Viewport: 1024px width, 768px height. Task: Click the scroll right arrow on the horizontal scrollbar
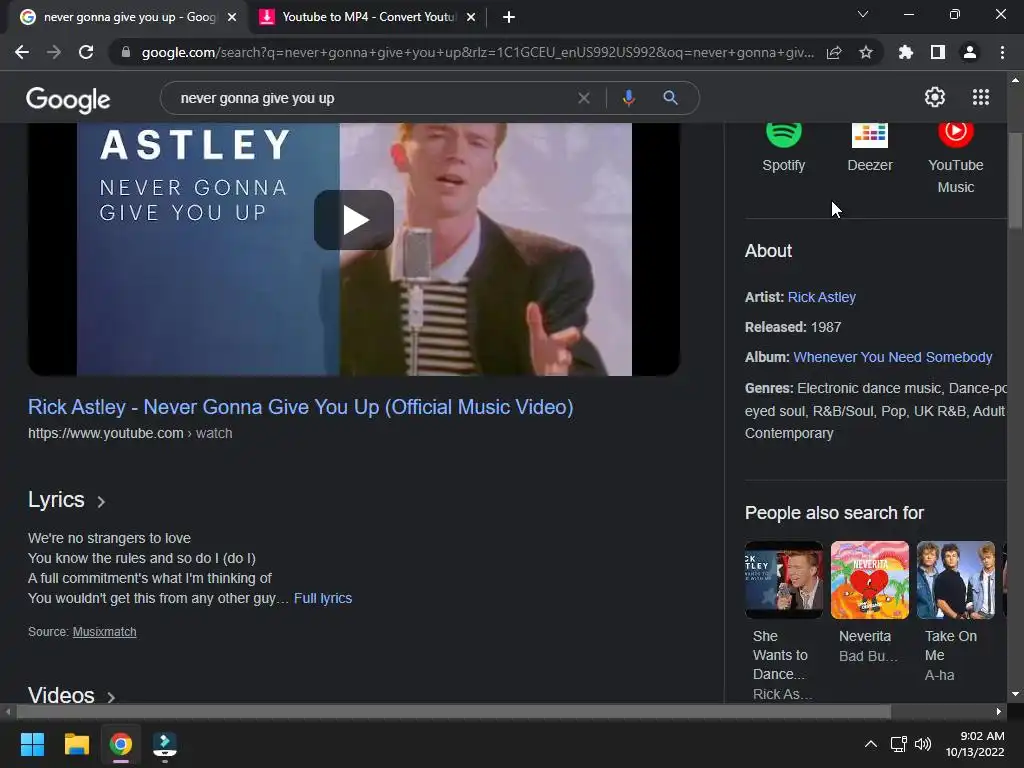click(999, 711)
